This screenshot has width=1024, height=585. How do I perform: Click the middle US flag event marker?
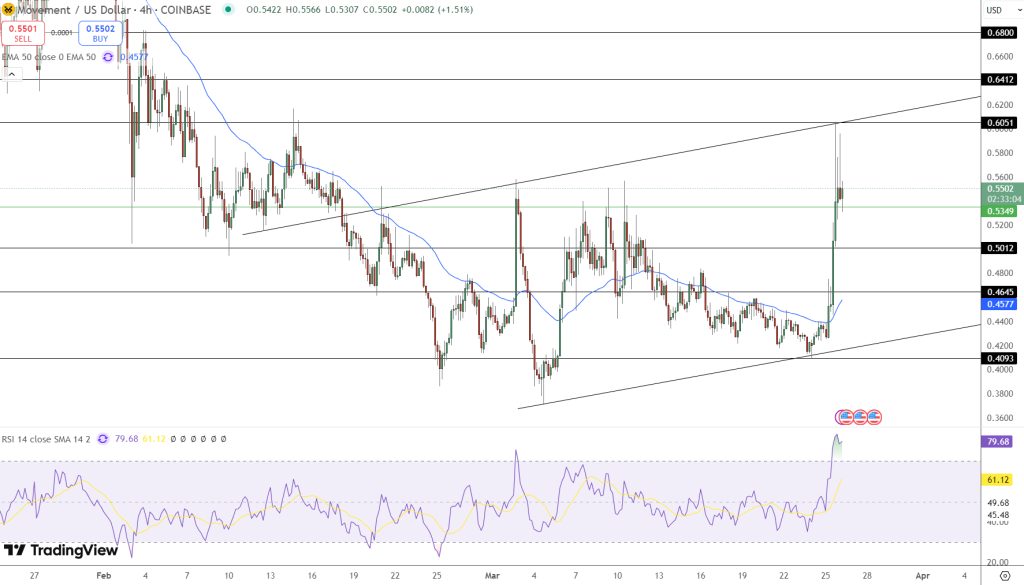(861, 417)
